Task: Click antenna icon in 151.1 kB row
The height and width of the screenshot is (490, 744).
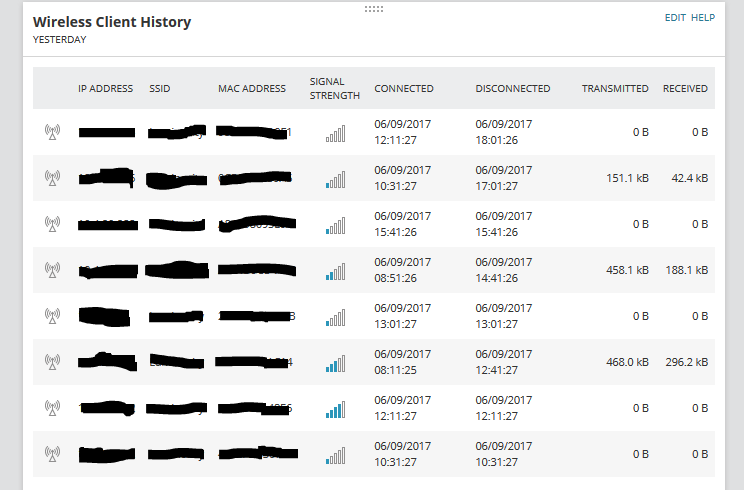Action: [52, 178]
